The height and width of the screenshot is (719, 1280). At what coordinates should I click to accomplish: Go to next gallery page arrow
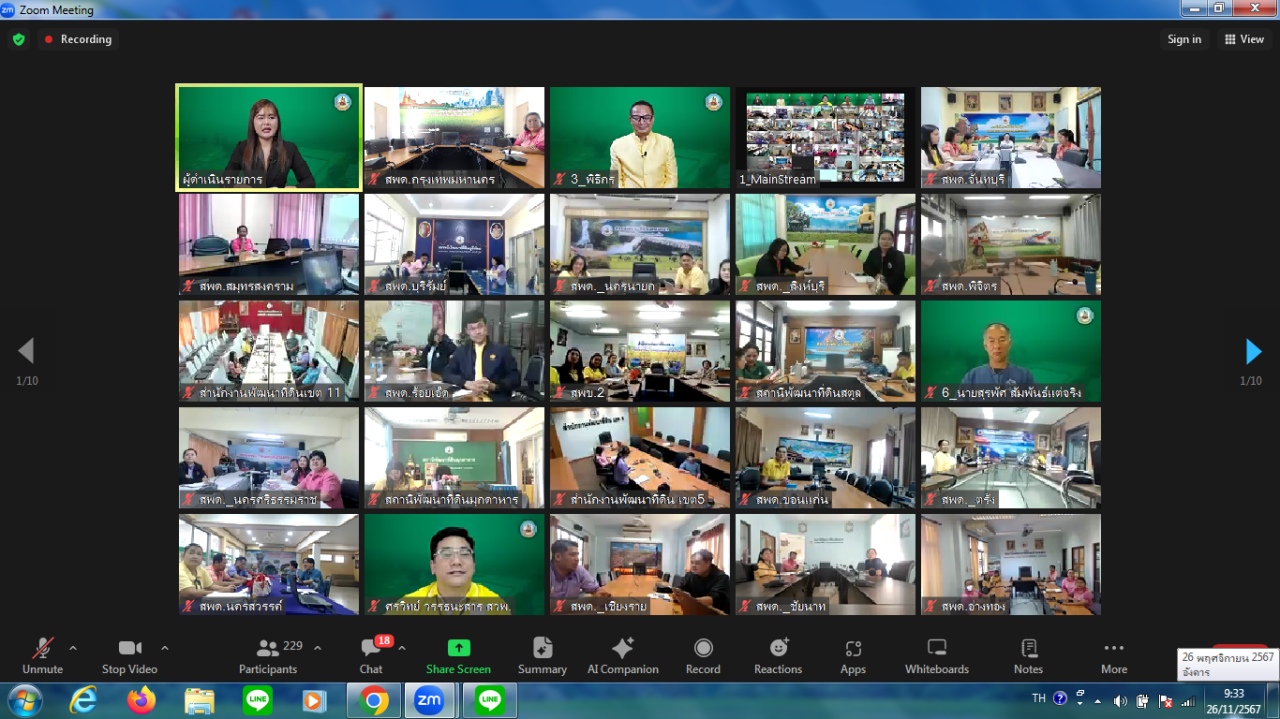[1253, 351]
